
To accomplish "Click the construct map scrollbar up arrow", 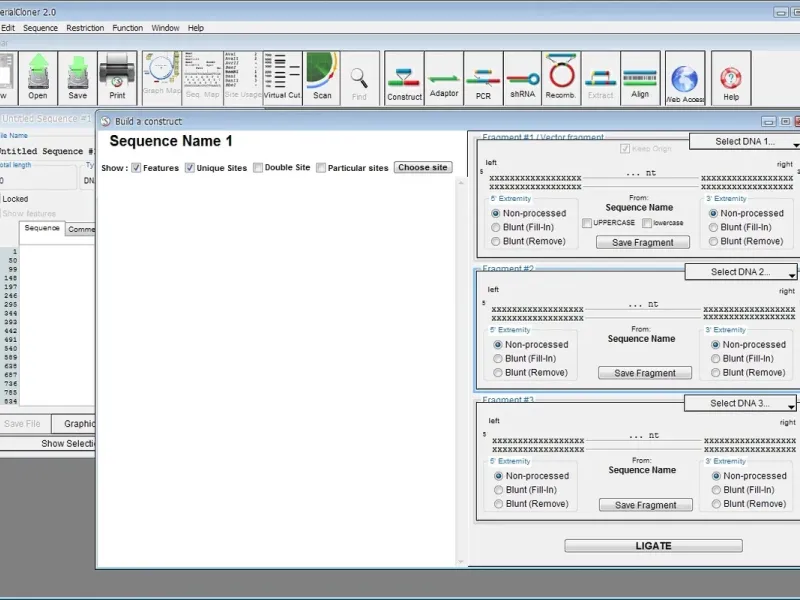I will click(x=461, y=182).
